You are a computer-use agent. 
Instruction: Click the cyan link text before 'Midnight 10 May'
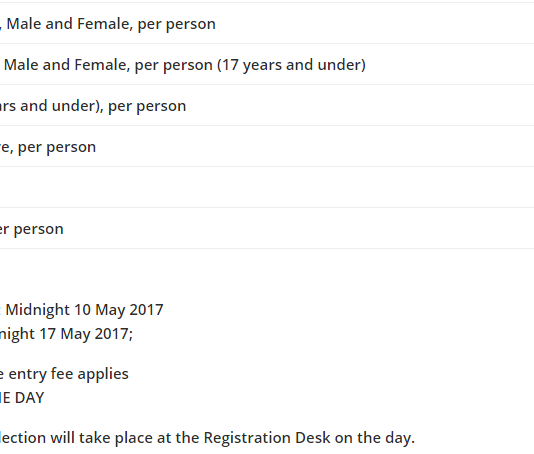pyautogui.click(x=1, y=310)
